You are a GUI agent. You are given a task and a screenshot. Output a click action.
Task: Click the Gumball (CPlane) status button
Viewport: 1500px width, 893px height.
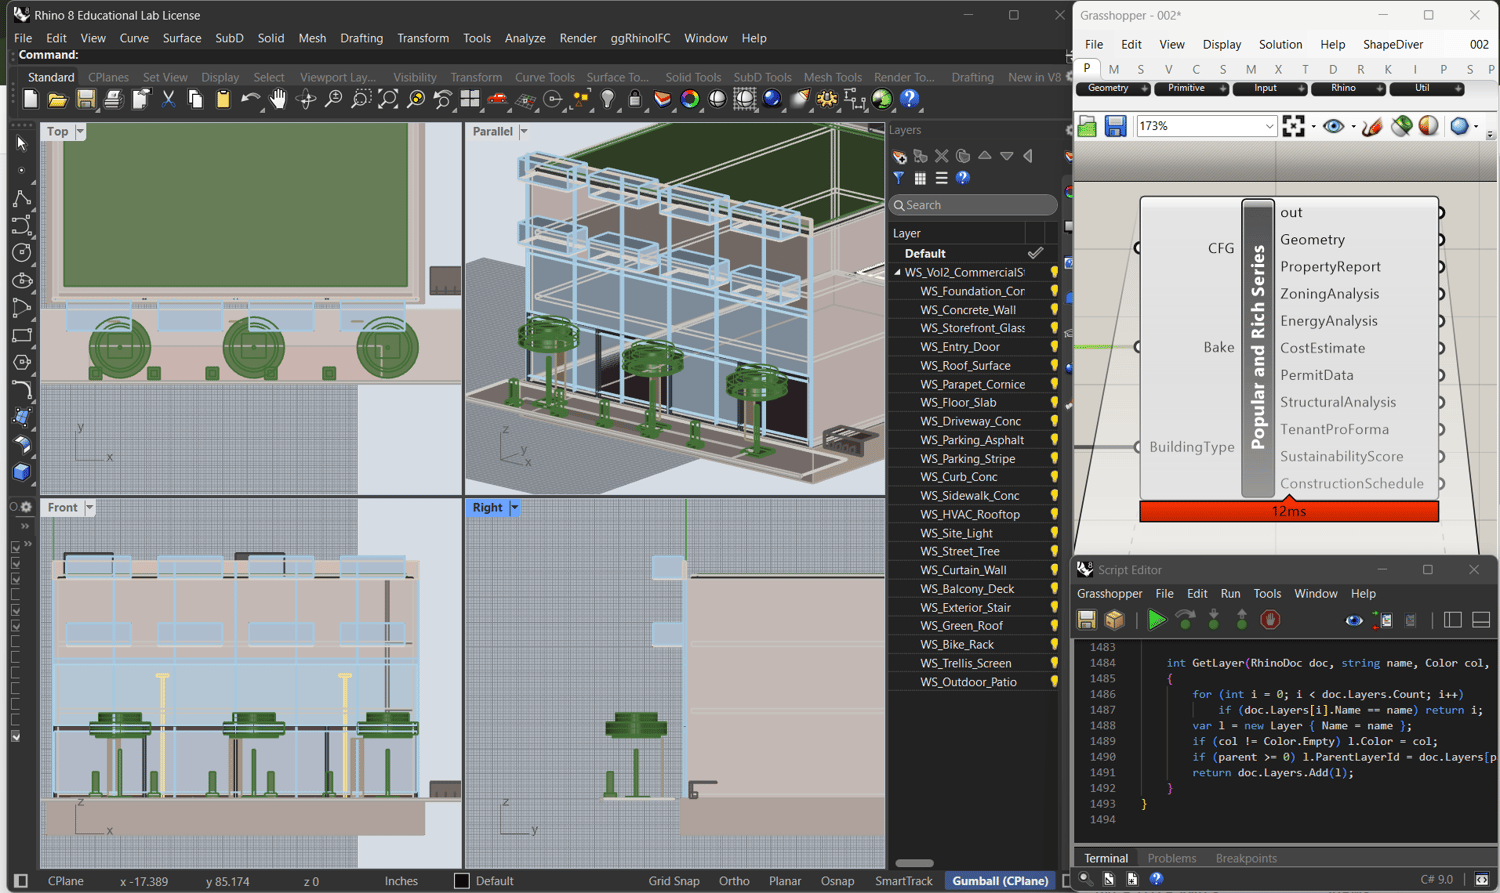(1000, 881)
